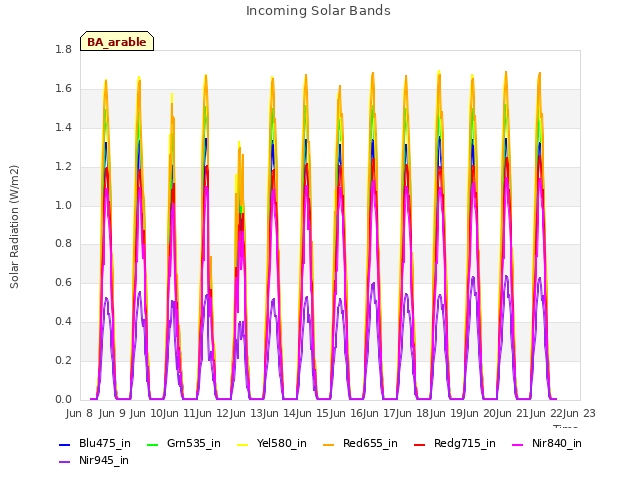Click the Incoming Solar Bands chart title
Screen dimensions: 640x480
click(318, 11)
